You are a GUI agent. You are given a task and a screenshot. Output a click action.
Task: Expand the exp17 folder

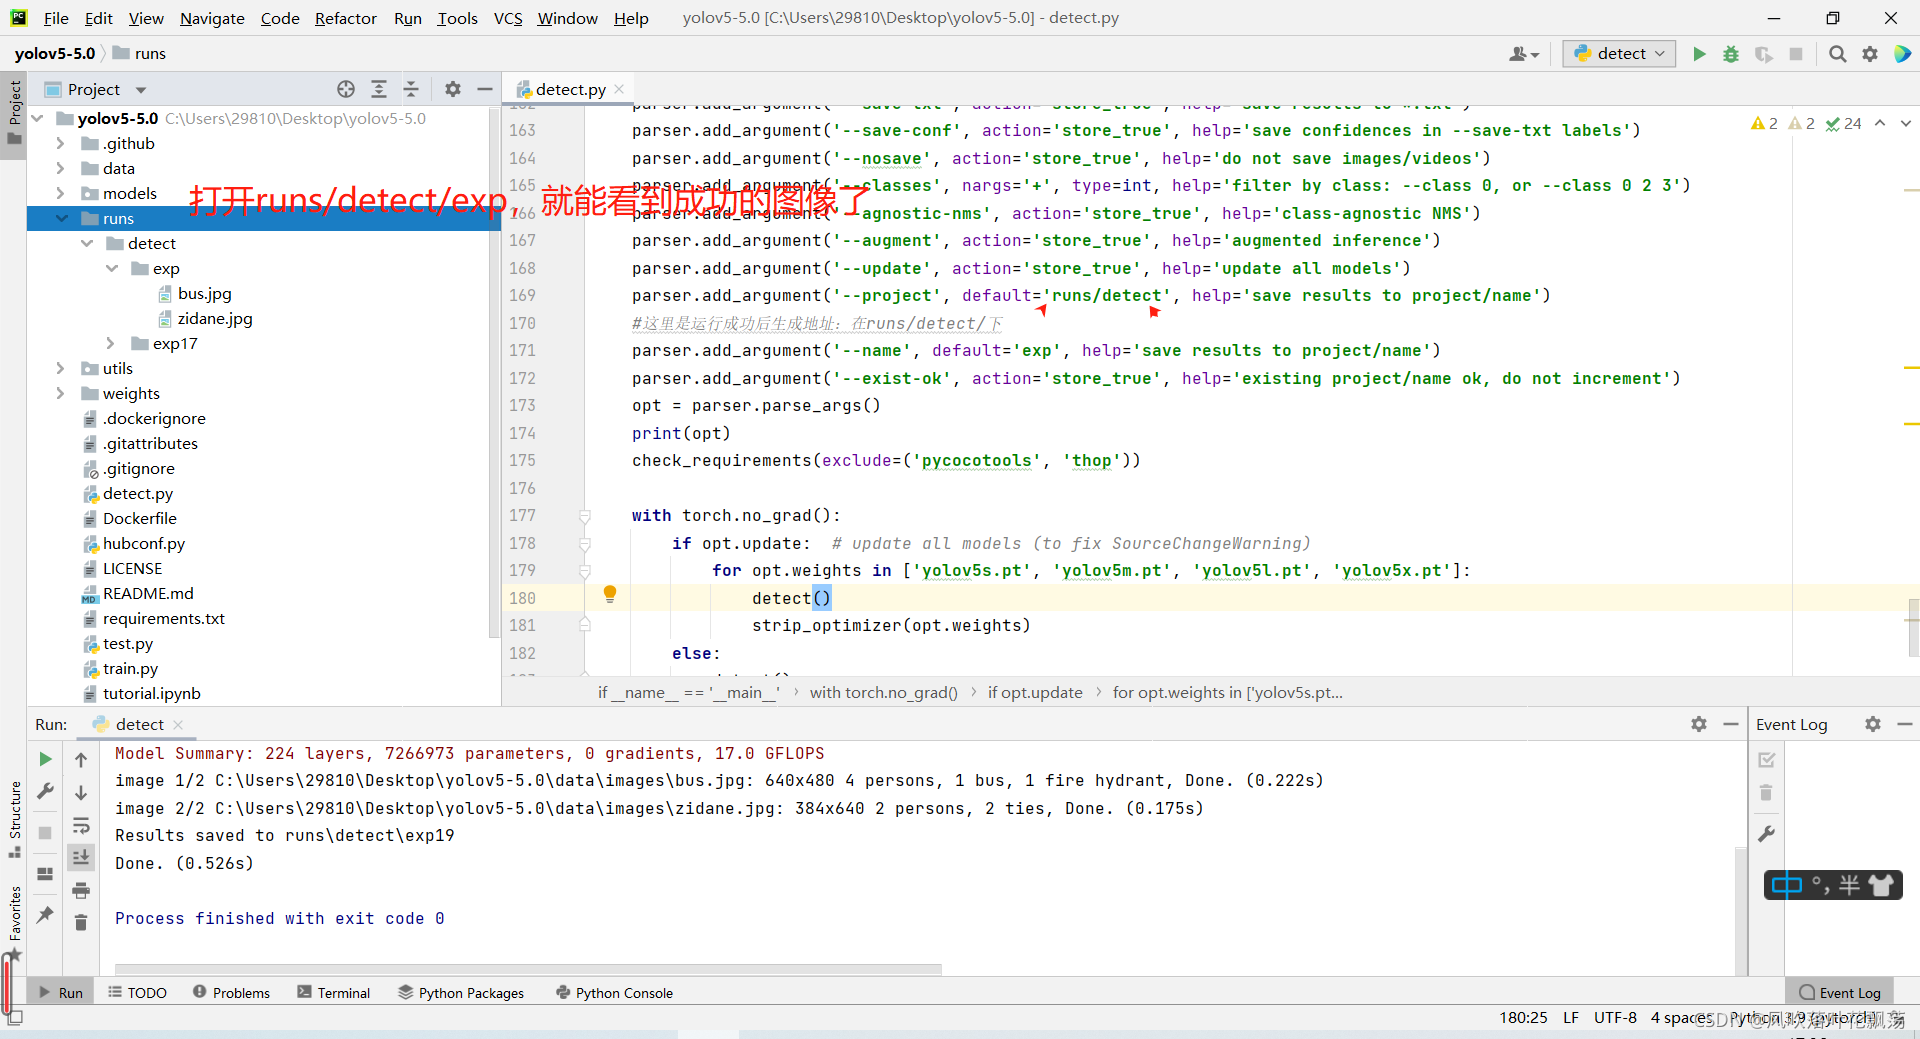111,343
